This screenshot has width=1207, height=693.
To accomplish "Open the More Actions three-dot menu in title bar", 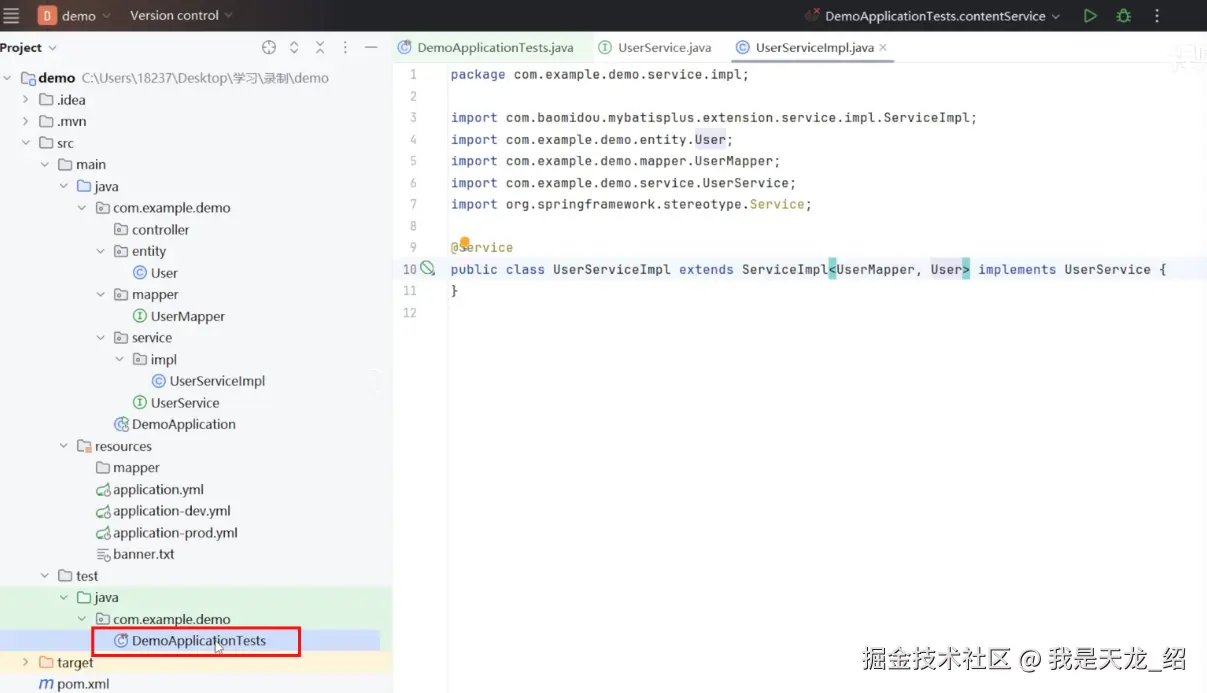I will click(1158, 16).
